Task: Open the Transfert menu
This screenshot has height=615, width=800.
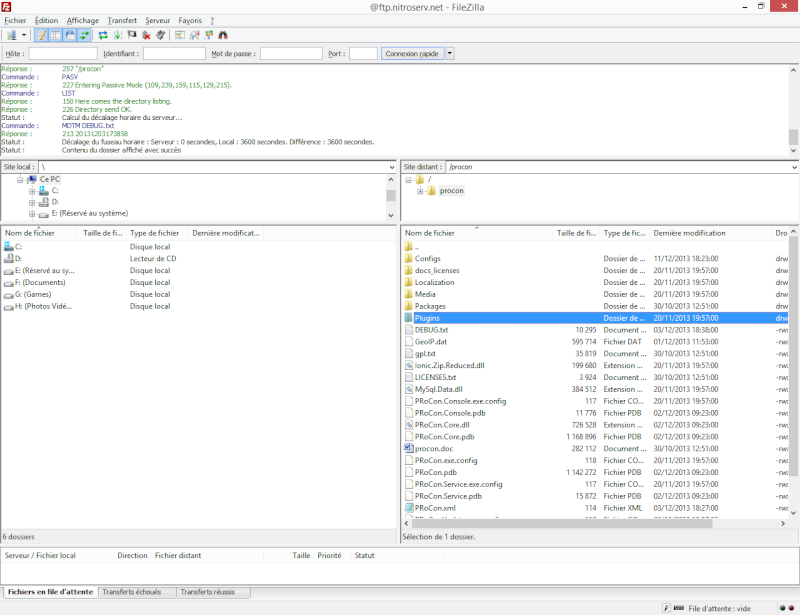Action: [x=122, y=20]
